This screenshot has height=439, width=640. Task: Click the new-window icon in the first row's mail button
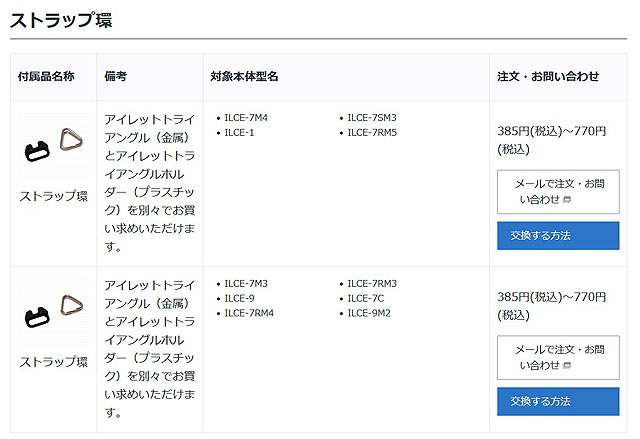(567, 200)
